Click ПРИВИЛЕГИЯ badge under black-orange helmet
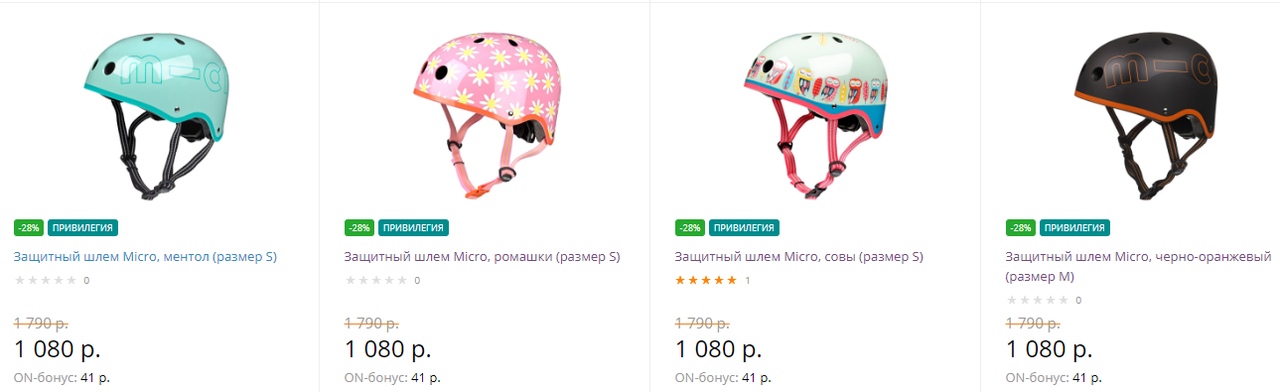 coord(1075,228)
